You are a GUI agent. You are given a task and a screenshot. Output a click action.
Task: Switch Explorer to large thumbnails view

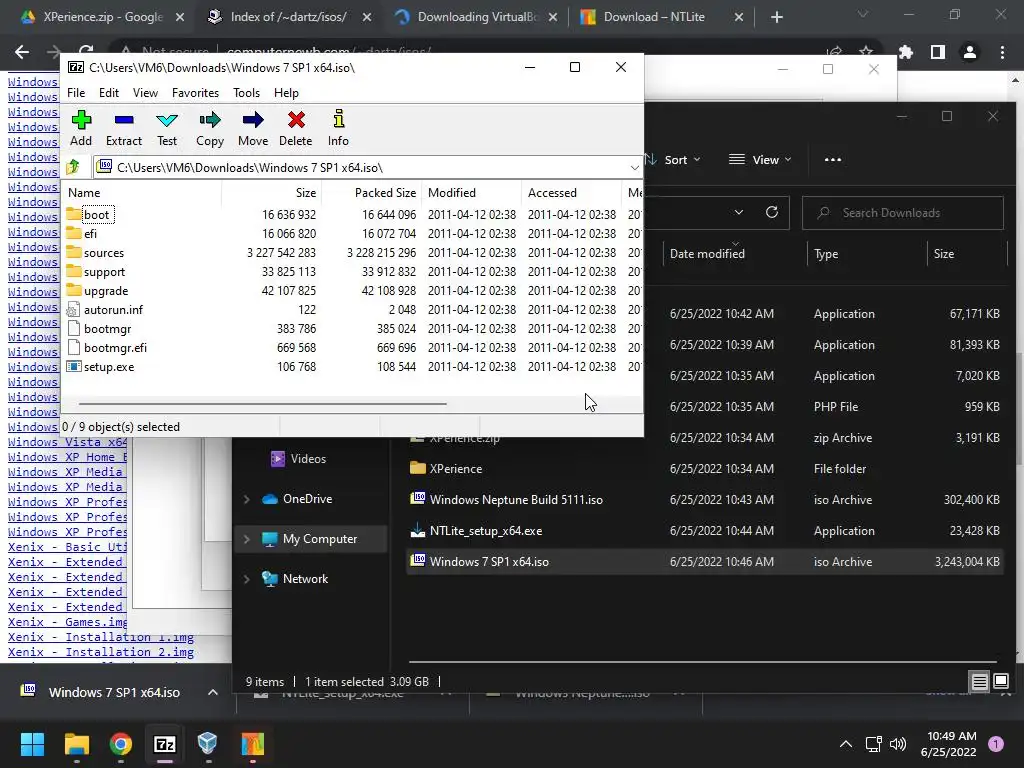click(1001, 681)
